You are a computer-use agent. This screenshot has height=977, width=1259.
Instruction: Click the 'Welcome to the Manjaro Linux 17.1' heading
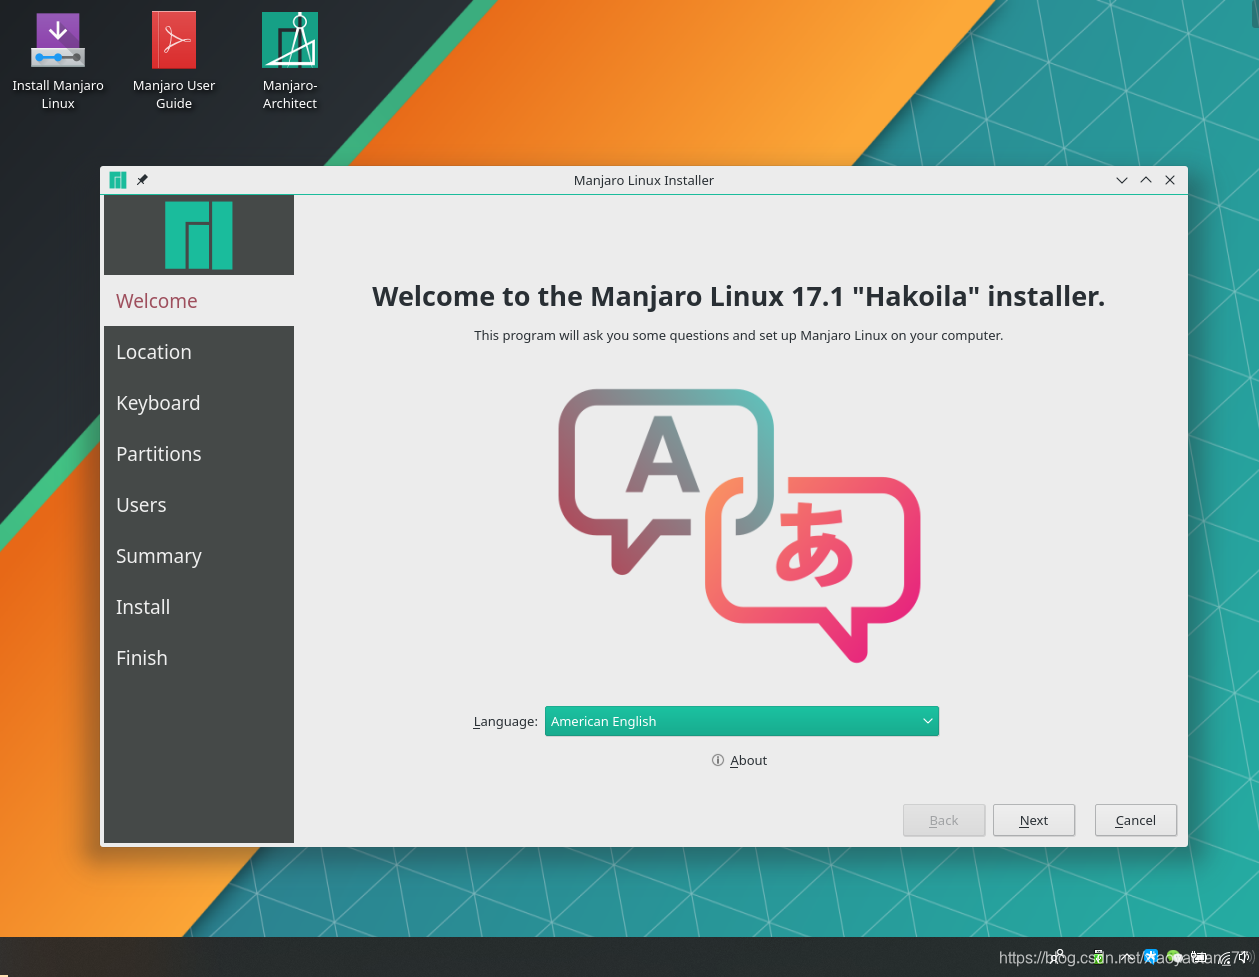(739, 297)
